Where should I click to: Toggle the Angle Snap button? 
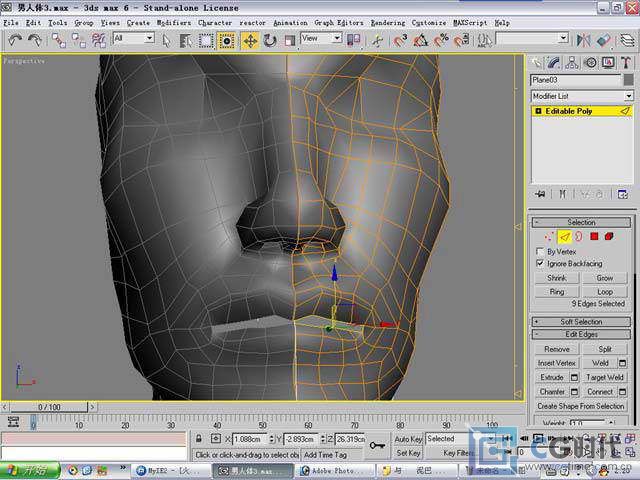420,40
